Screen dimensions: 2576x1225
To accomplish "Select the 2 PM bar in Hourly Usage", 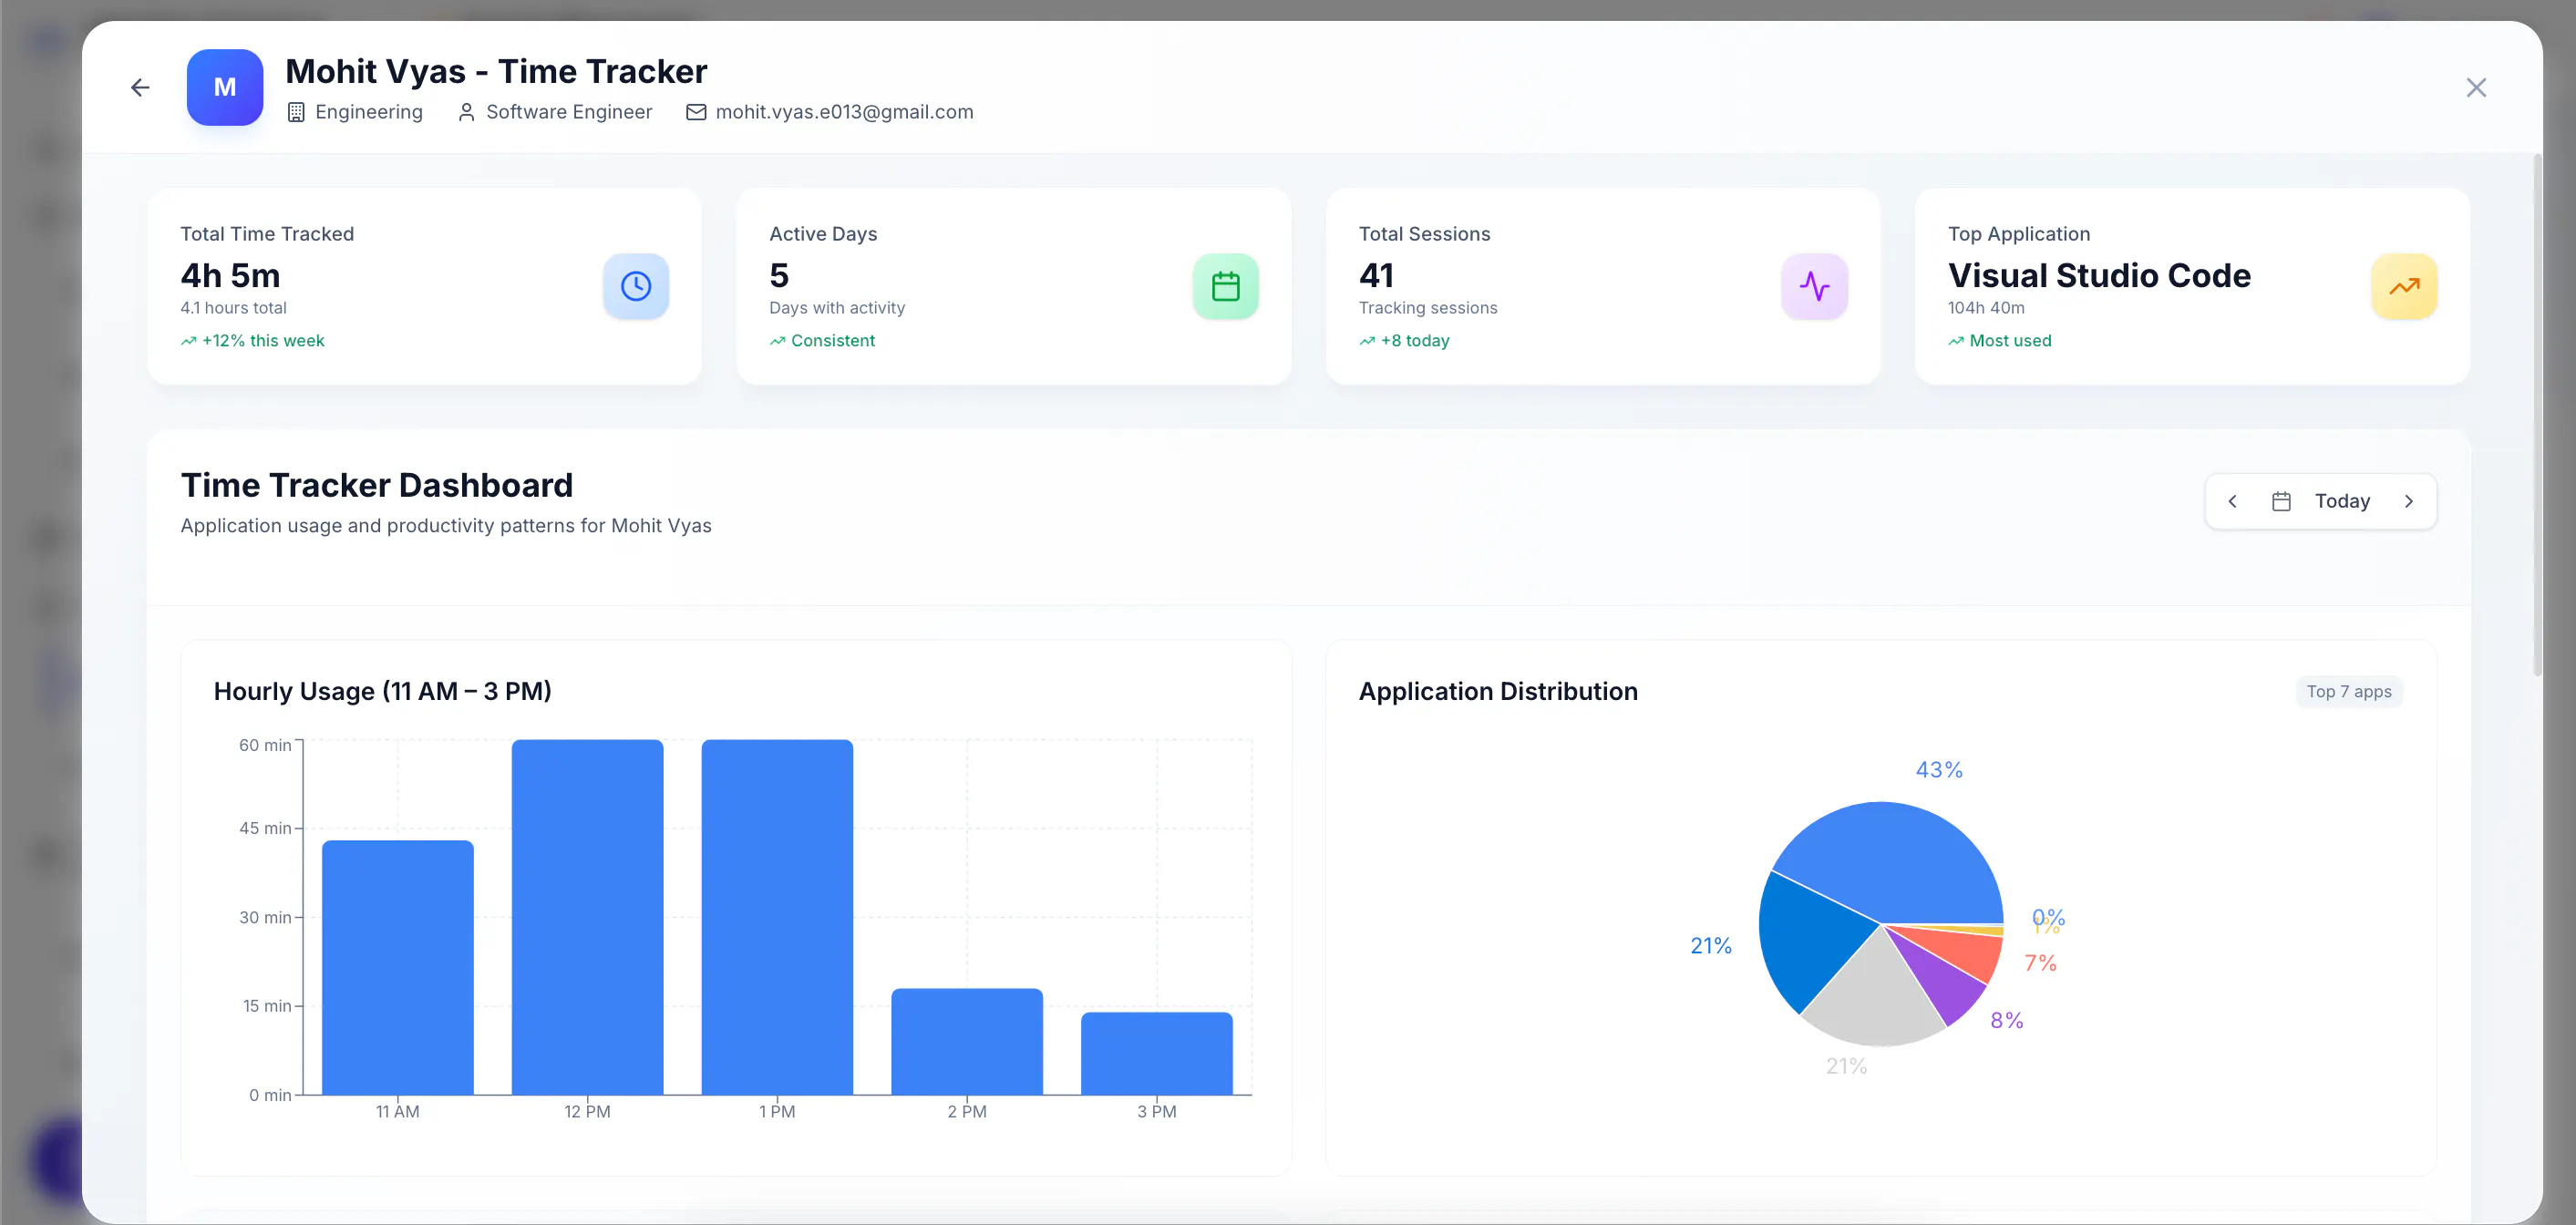I will 967,1041.
